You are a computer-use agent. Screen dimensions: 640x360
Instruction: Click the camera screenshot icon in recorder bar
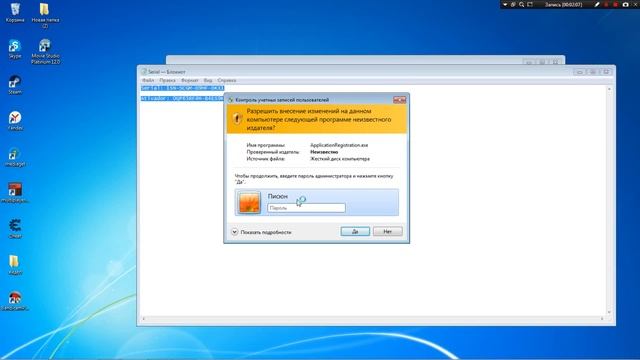pos(625,4)
